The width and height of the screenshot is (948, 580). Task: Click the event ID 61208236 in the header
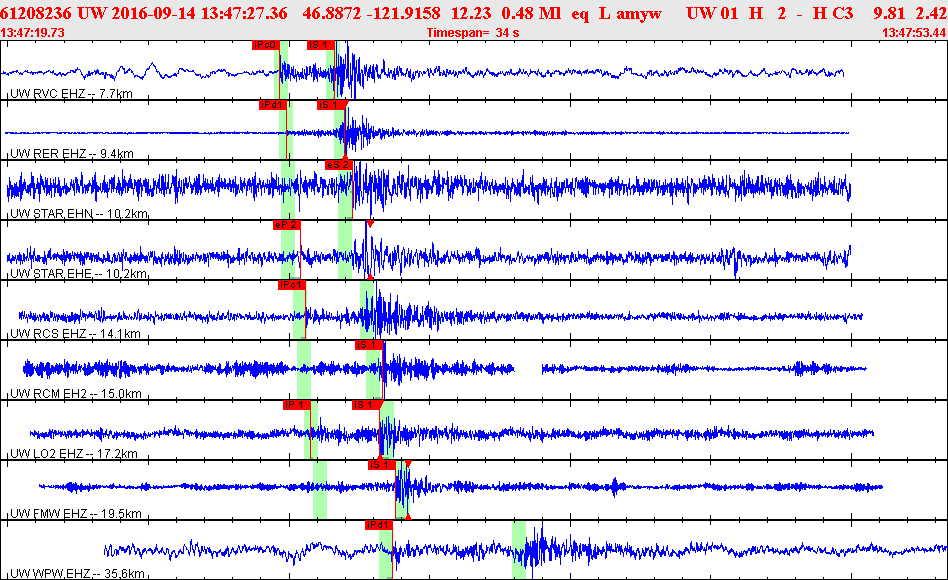[x=36, y=13]
